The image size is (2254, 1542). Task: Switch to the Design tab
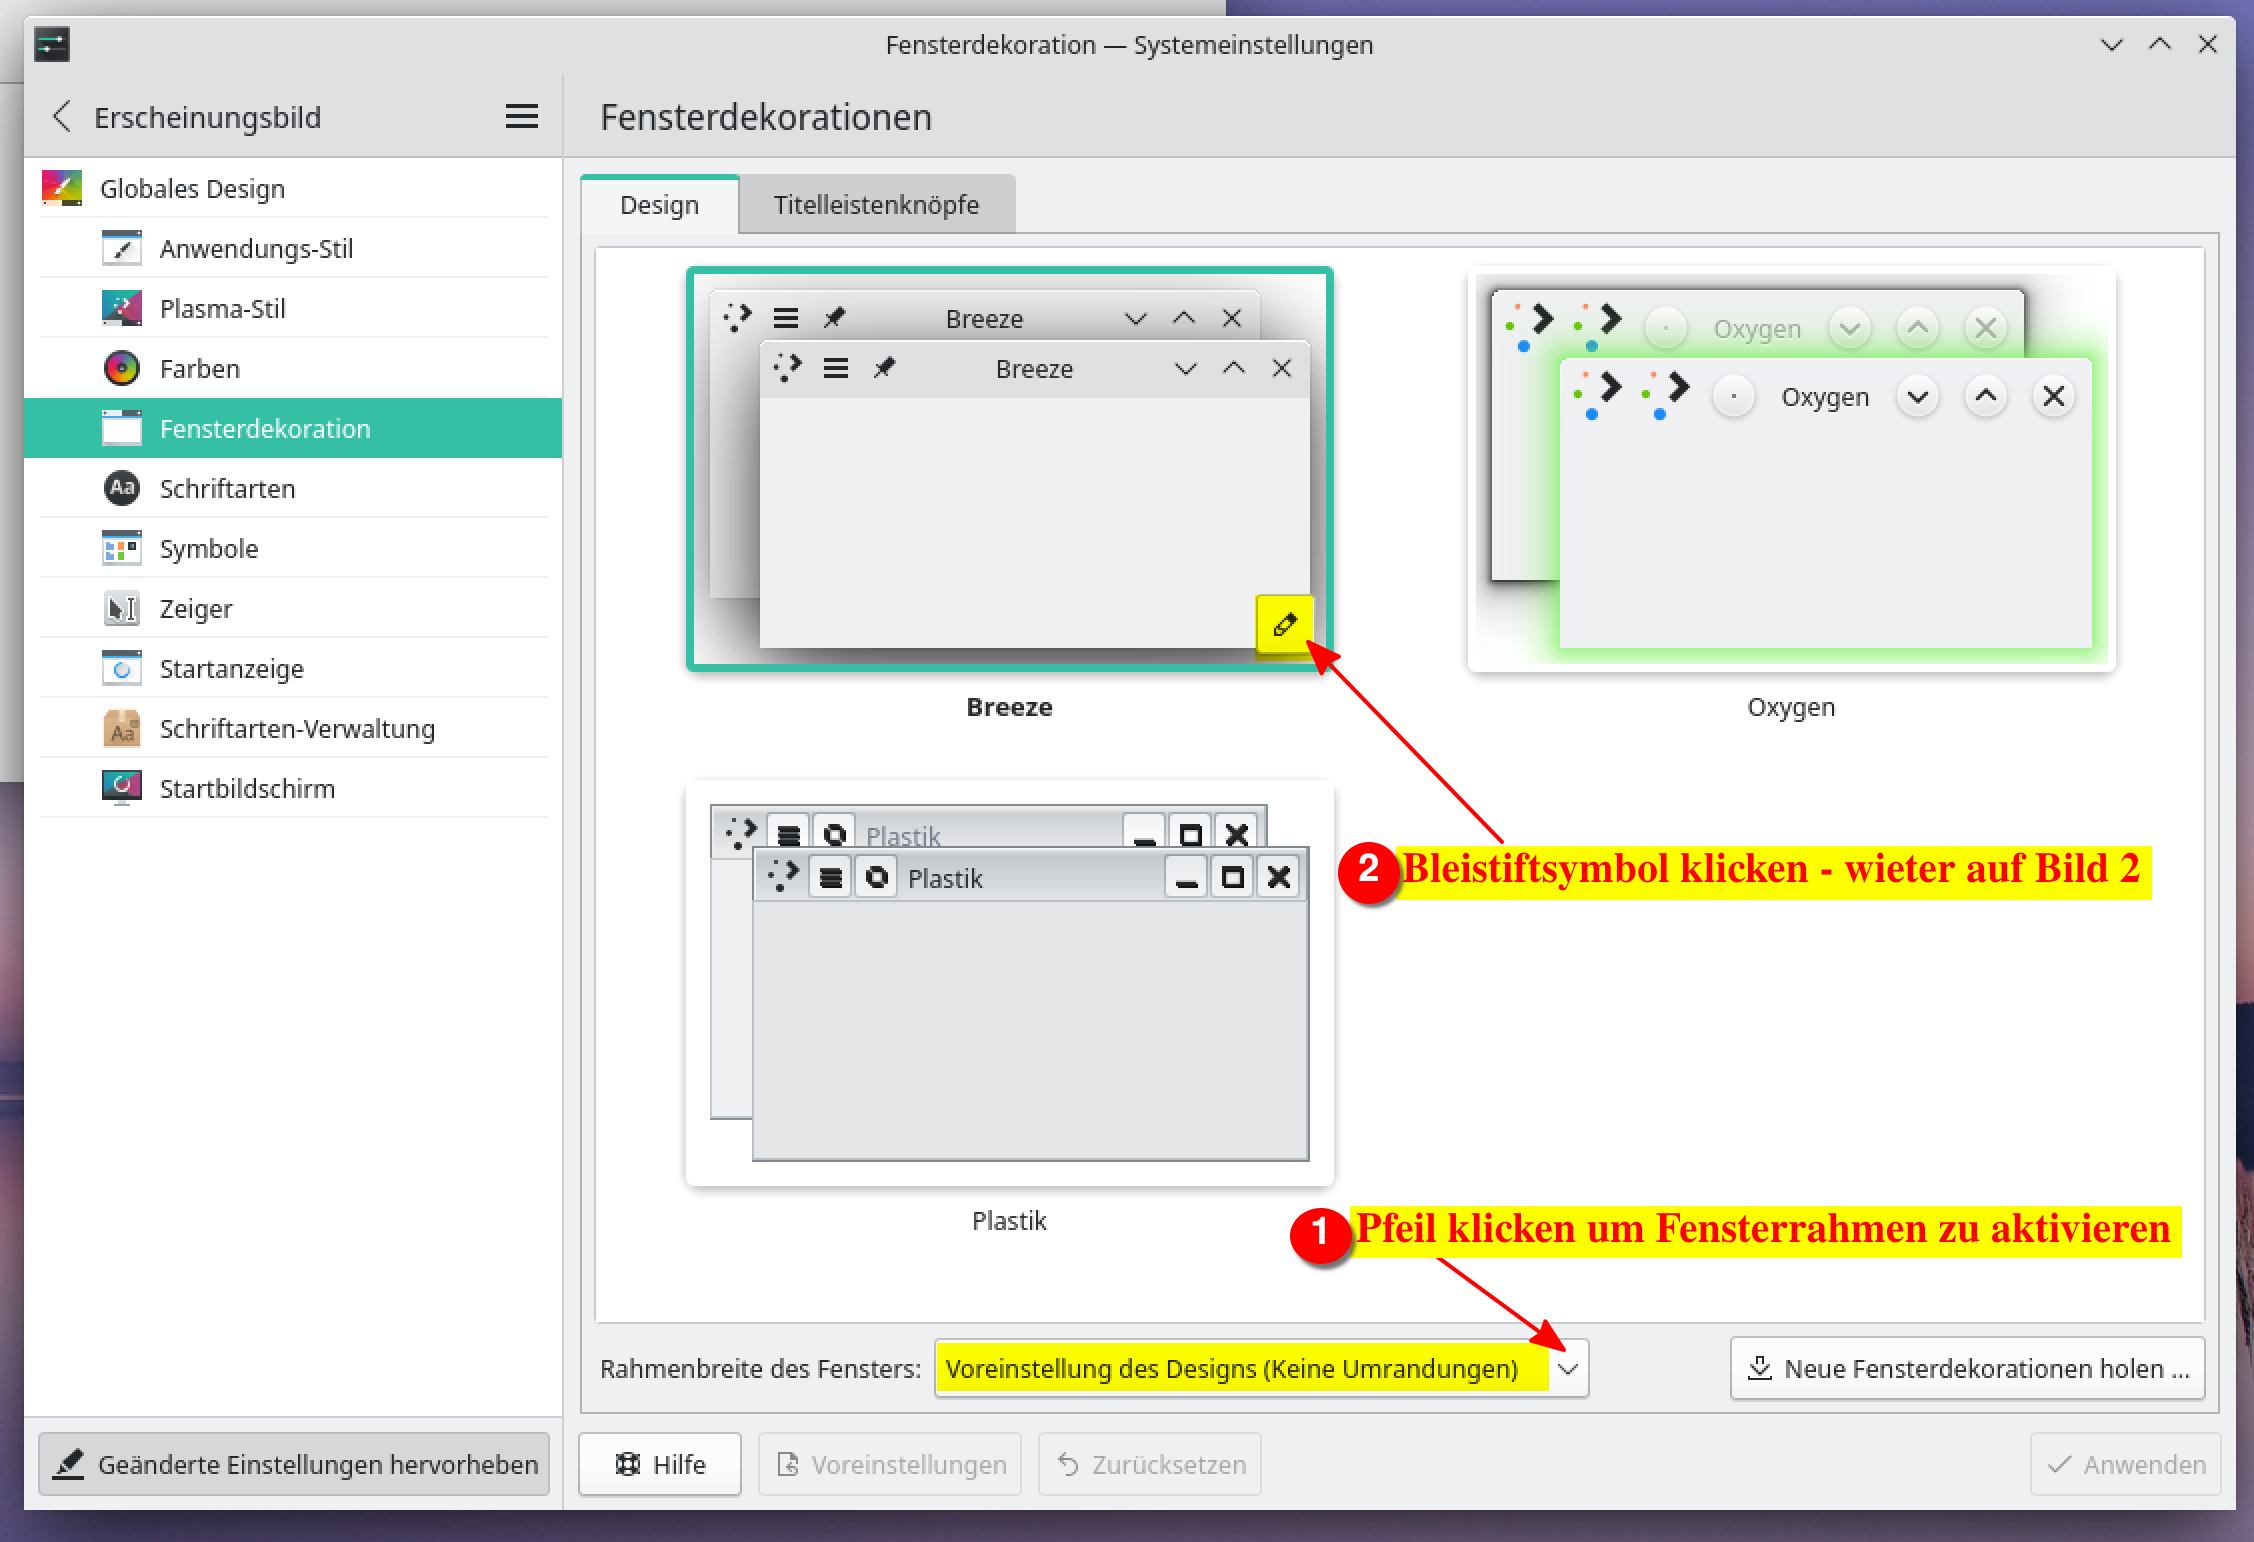click(x=659, y=205)
